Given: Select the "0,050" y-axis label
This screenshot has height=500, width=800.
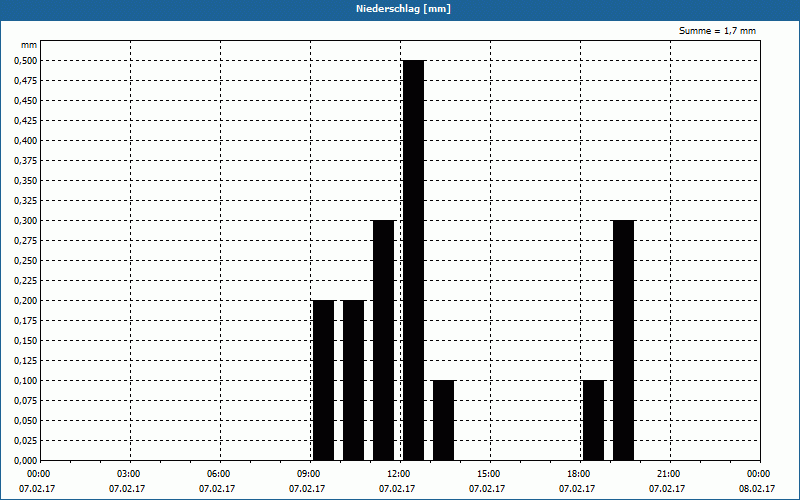Looking at the screenshot, I should [x=26, y=421].
